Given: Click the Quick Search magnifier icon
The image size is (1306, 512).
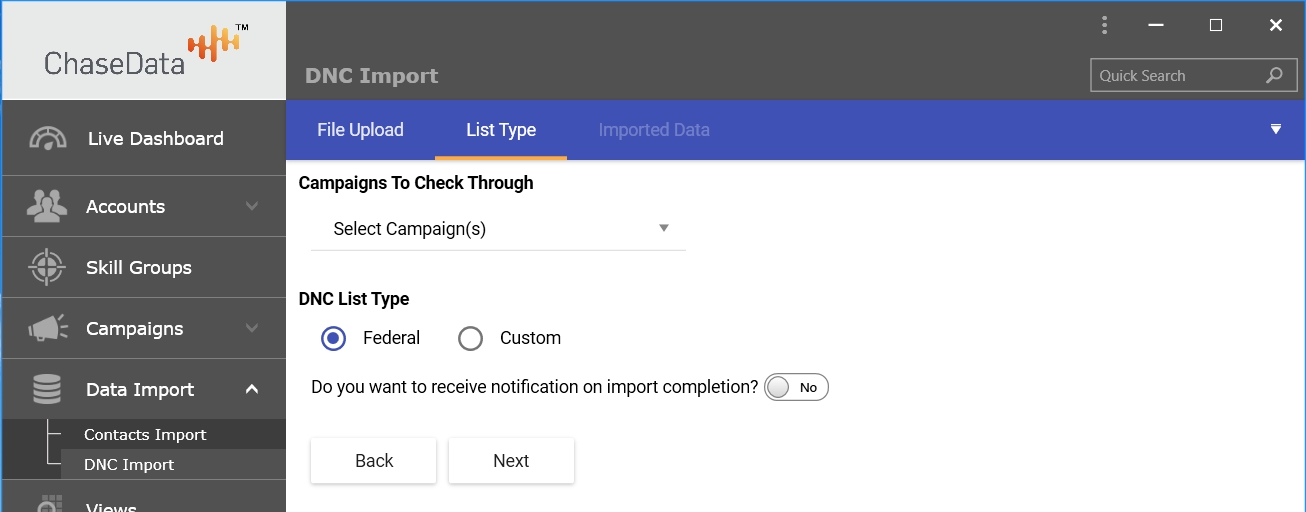Looking at the screenshot, I should point(1274,76).
